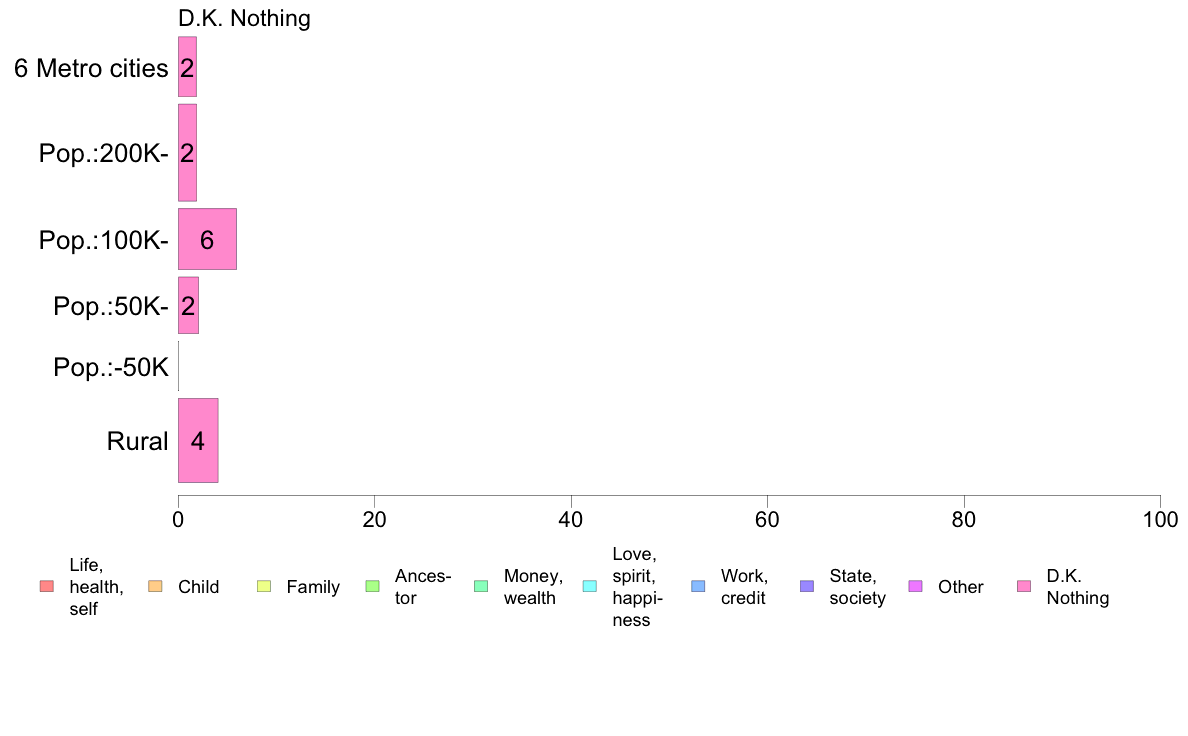Click the Pop.:-50K category label

click(x=111, y=367)
